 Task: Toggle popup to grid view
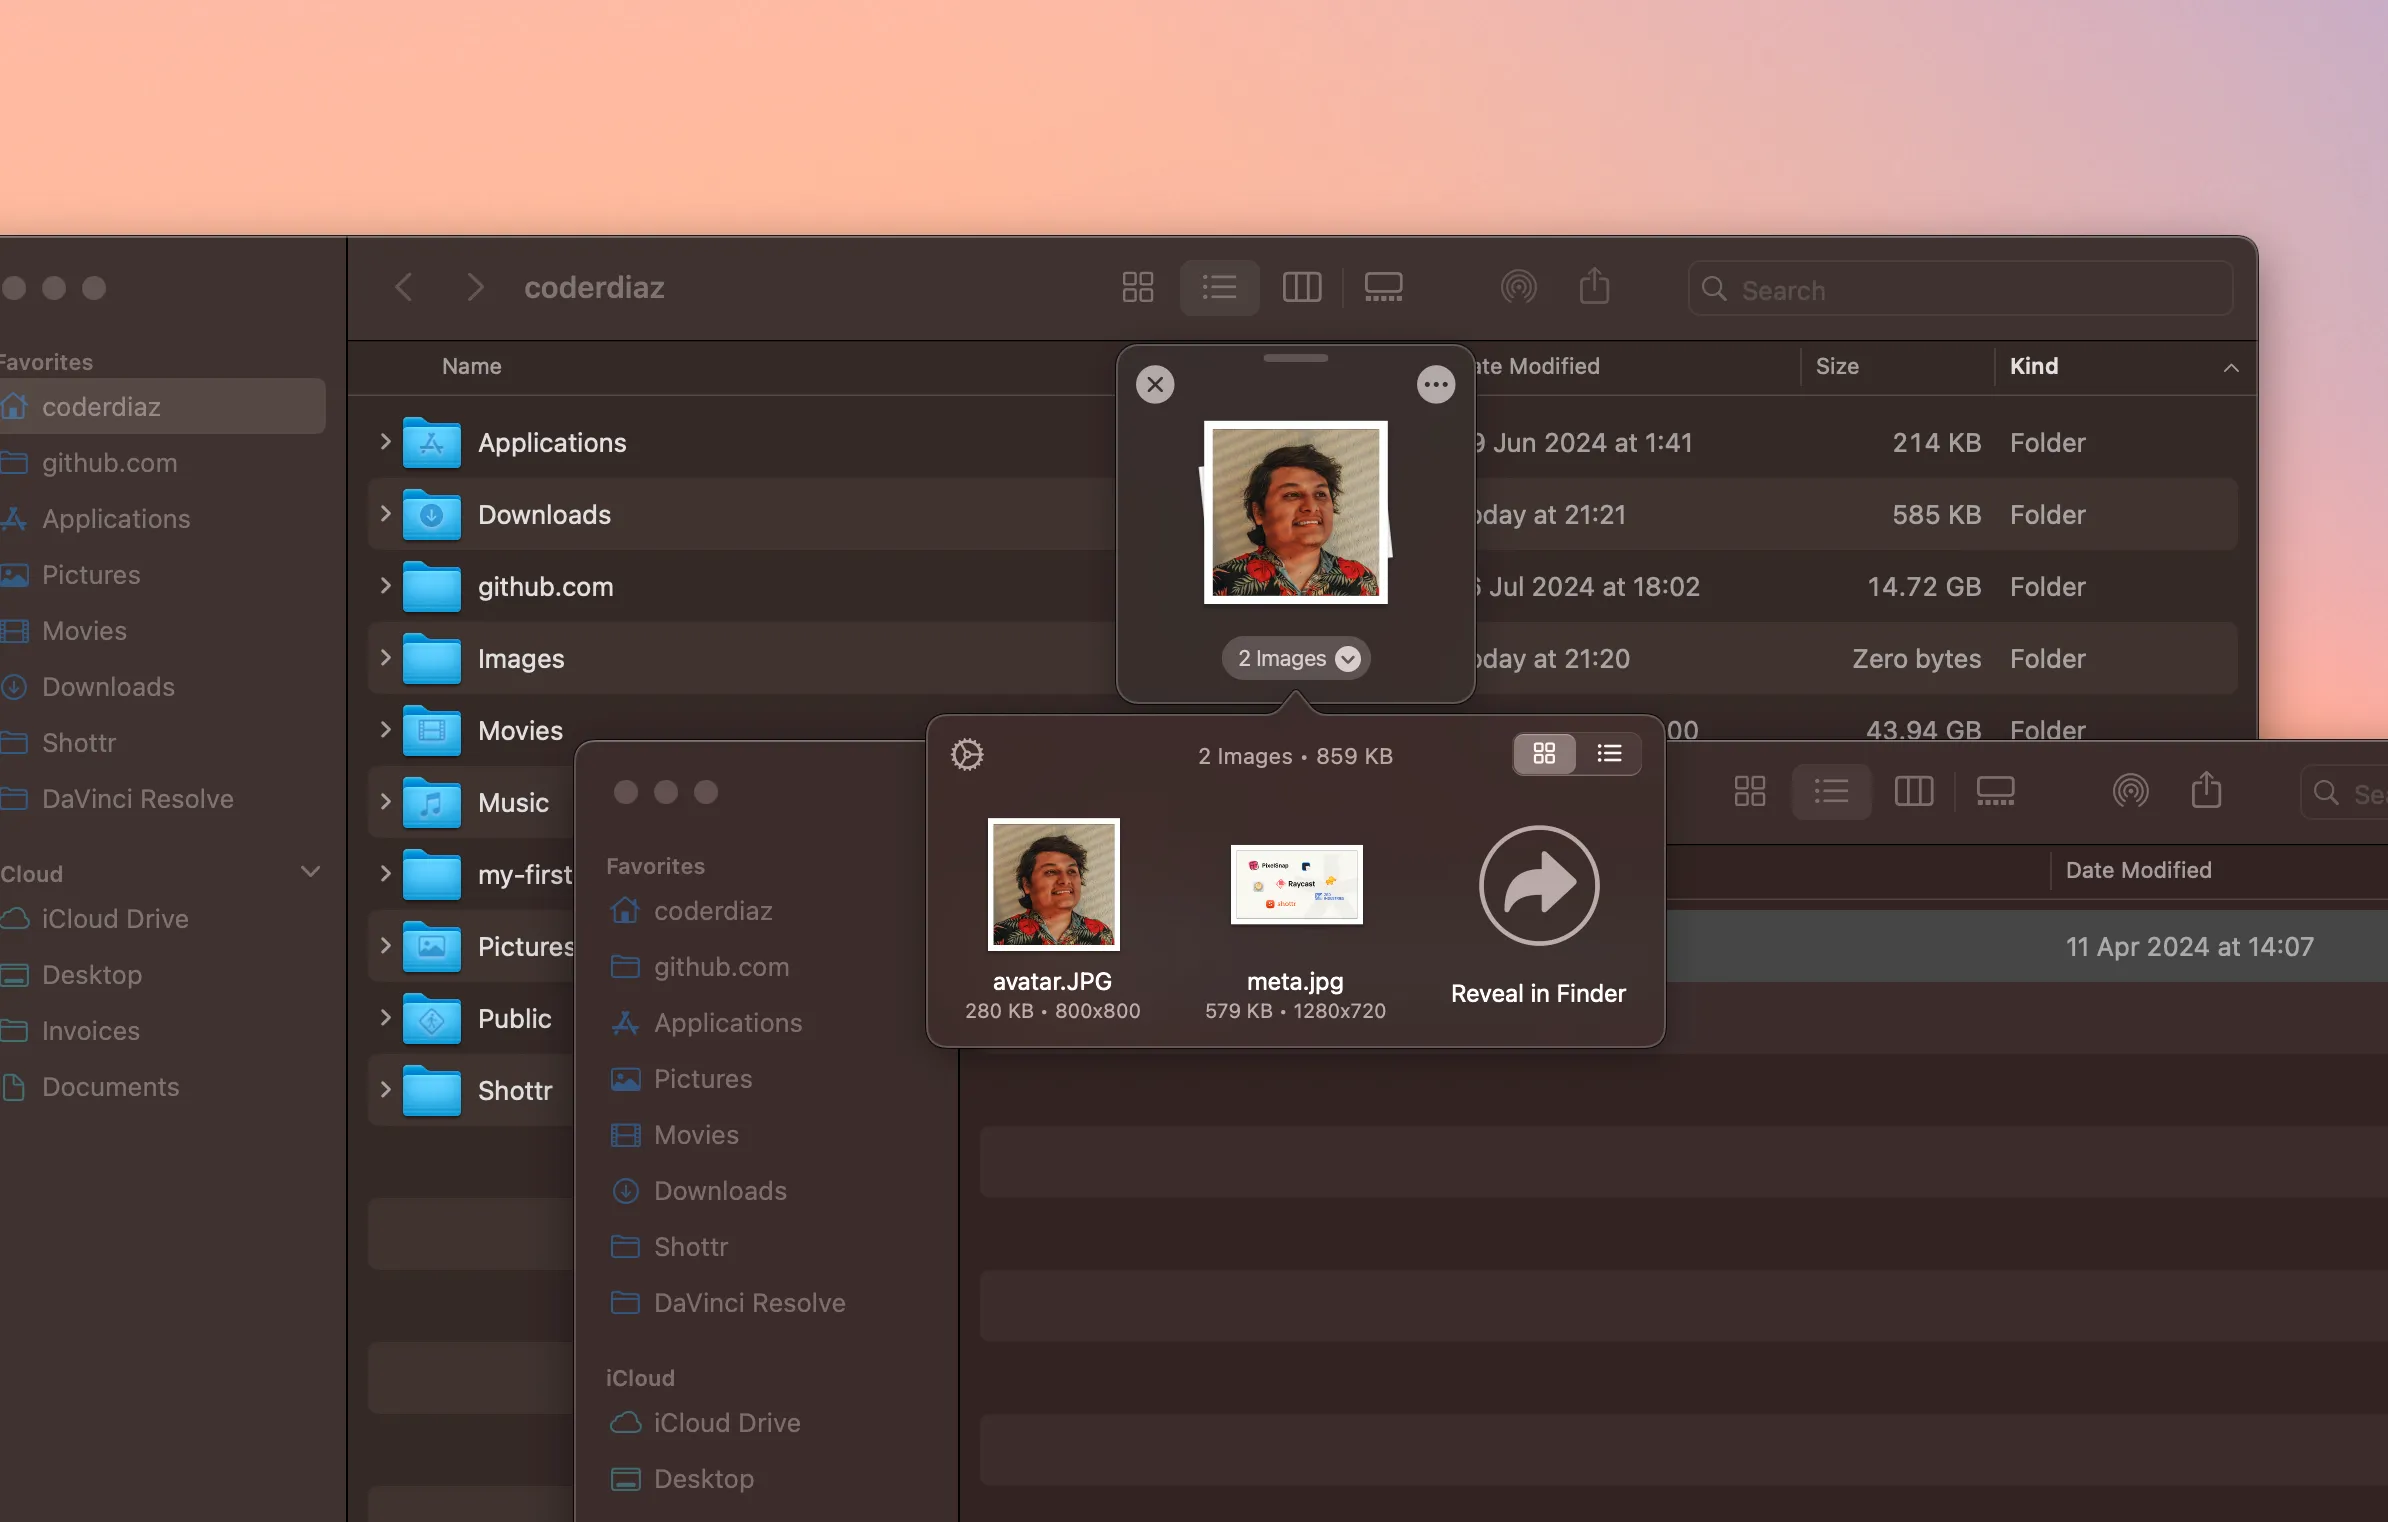click(x=1544, y=754)
